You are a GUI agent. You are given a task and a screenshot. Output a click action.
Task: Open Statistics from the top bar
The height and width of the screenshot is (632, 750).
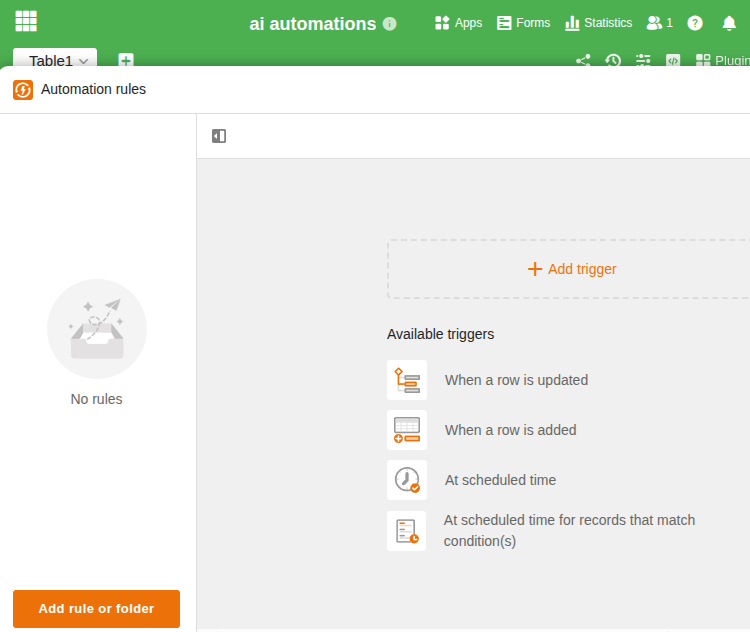598,23
